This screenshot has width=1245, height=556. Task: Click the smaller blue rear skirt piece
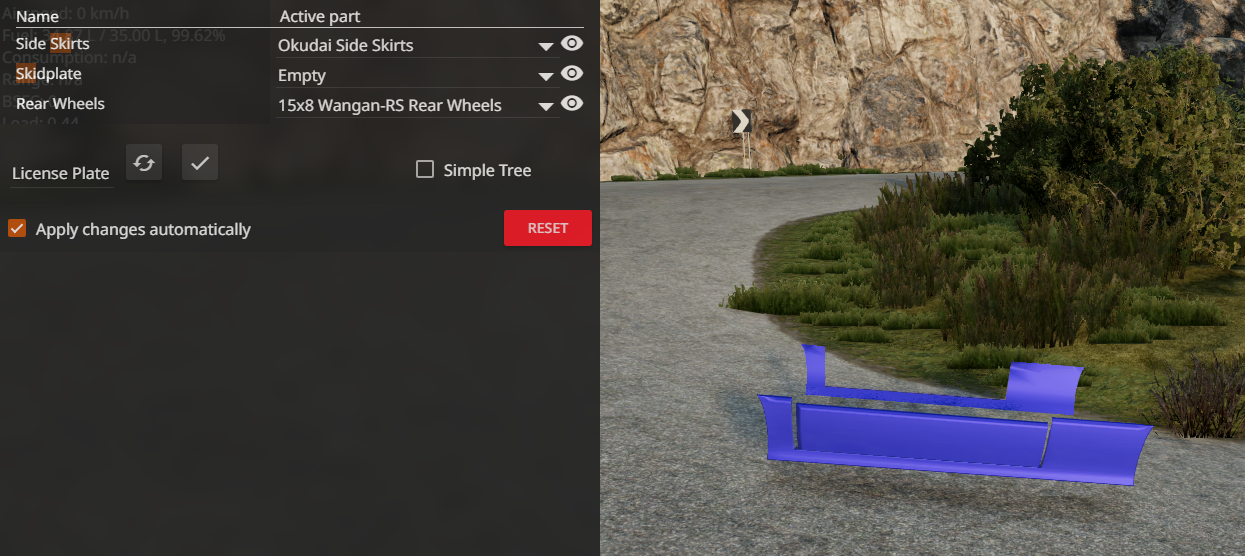point(940,385)
